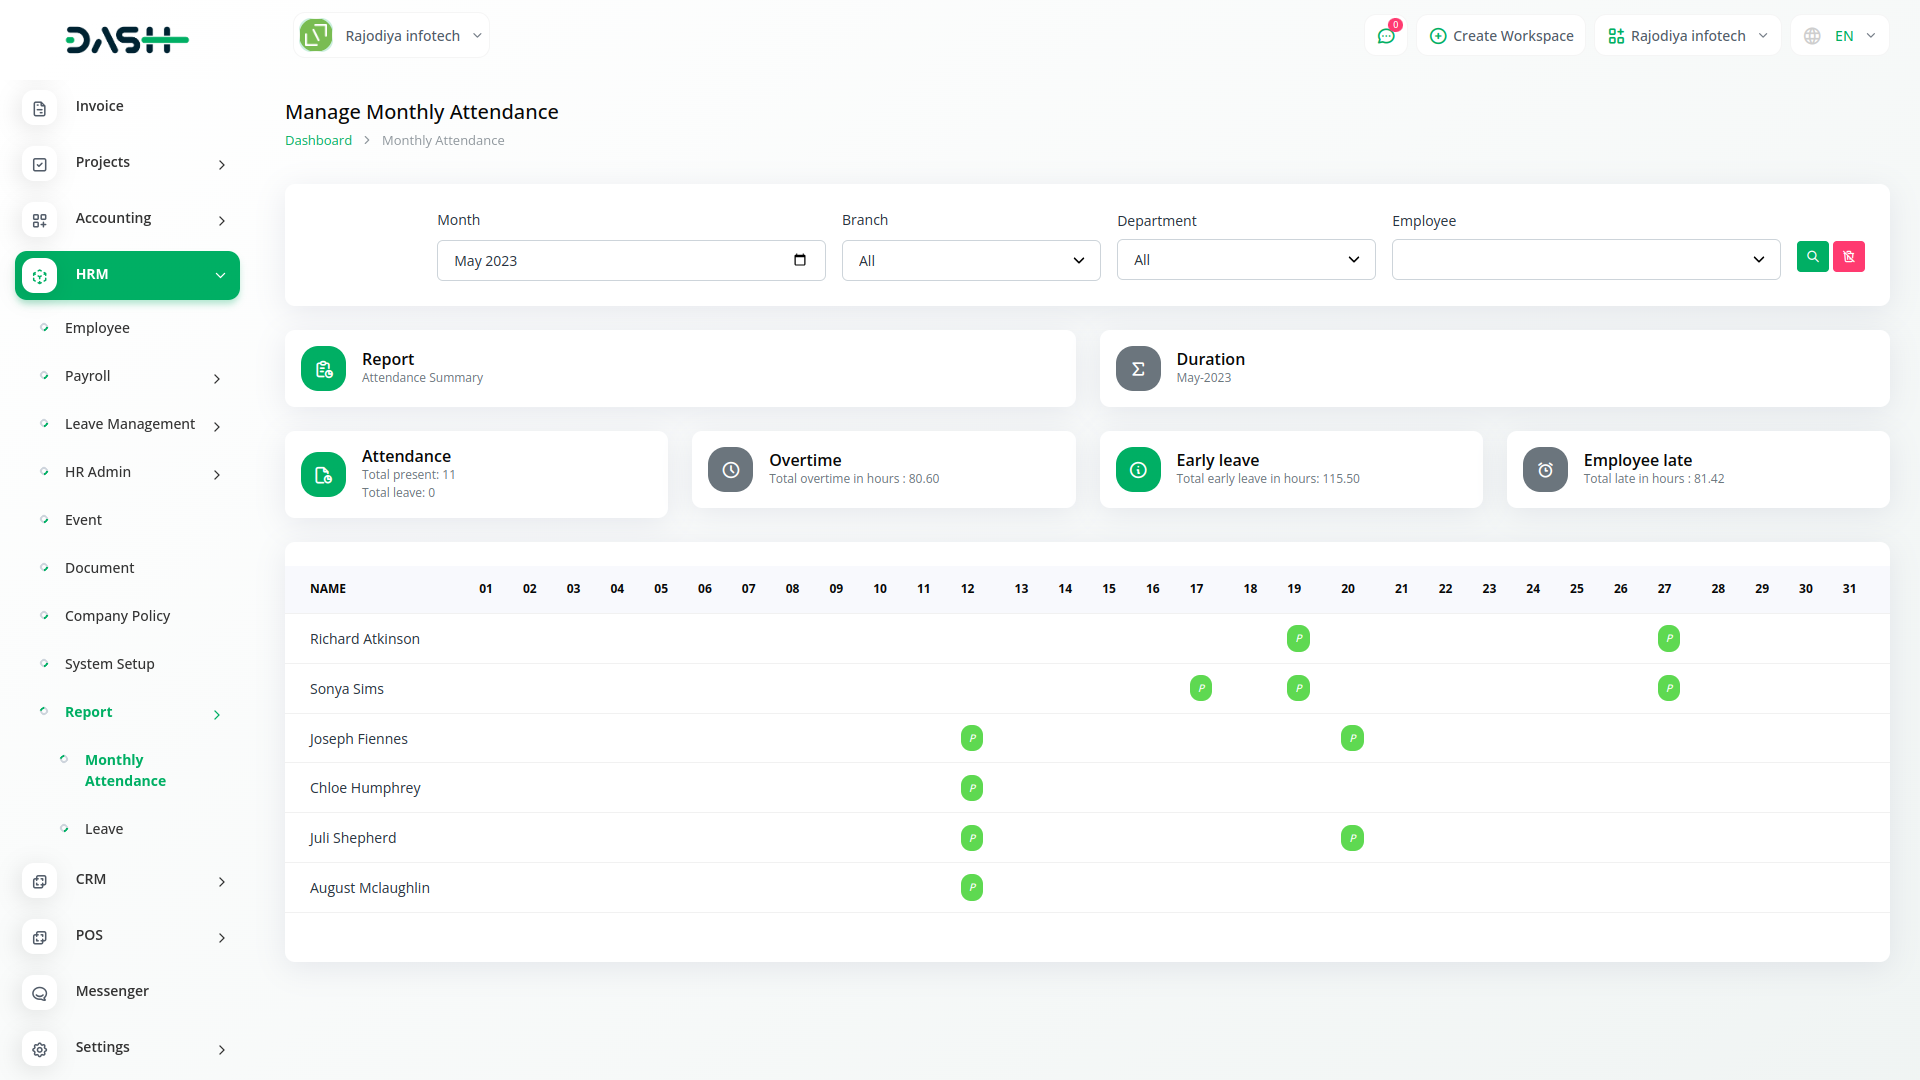
Task: Toggle Sonya Sims' presence badge on day 17
Action: coord(1201,688)
